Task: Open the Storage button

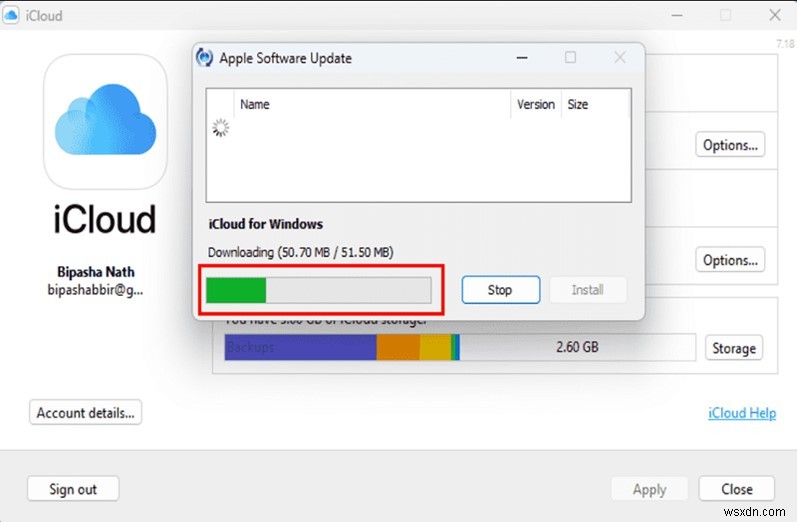Action: (x=734, y=348)
